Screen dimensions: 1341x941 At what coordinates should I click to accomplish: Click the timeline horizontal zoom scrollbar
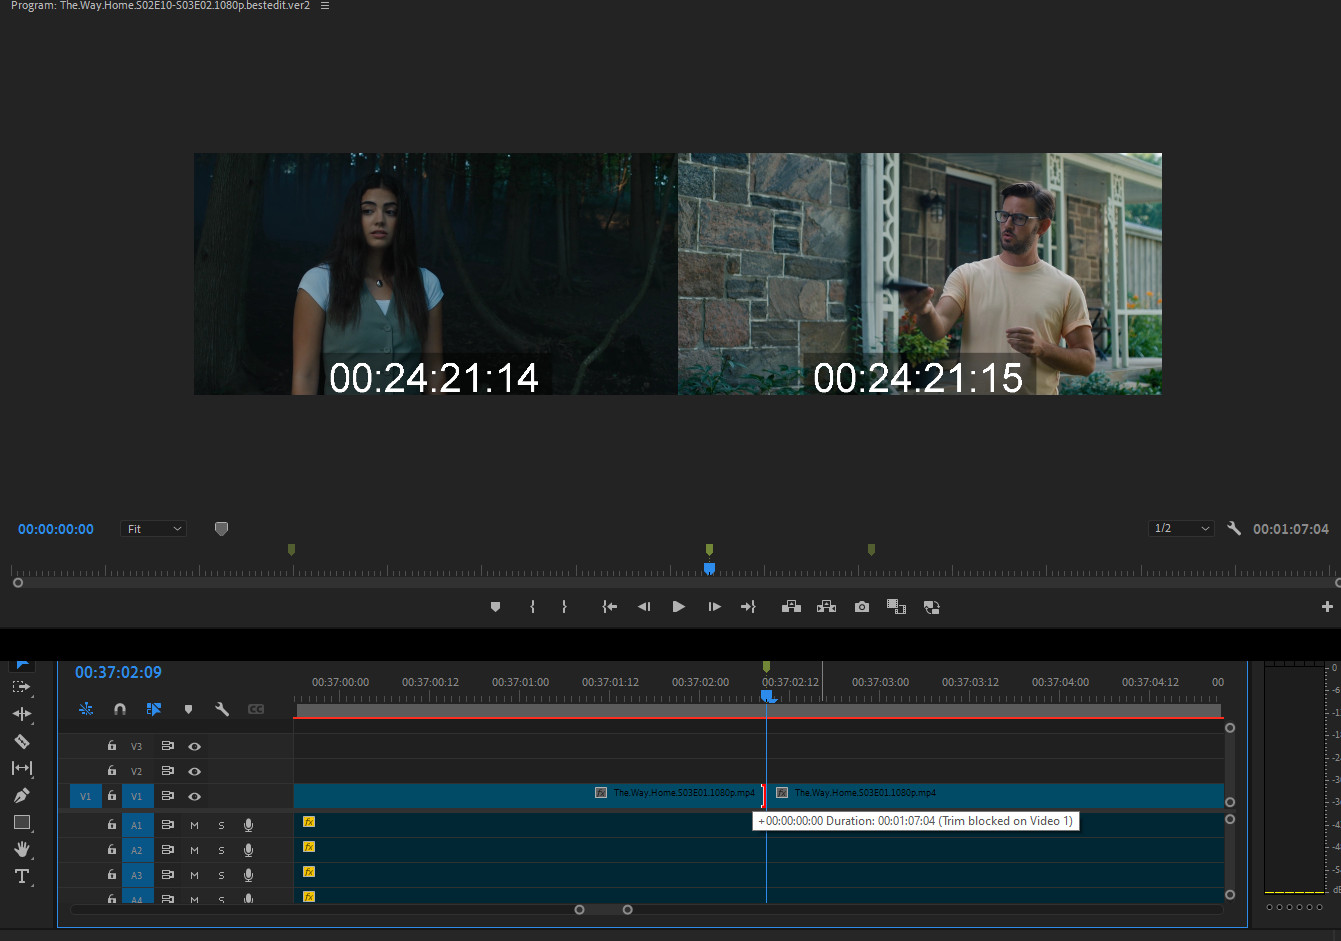[603, 909]
